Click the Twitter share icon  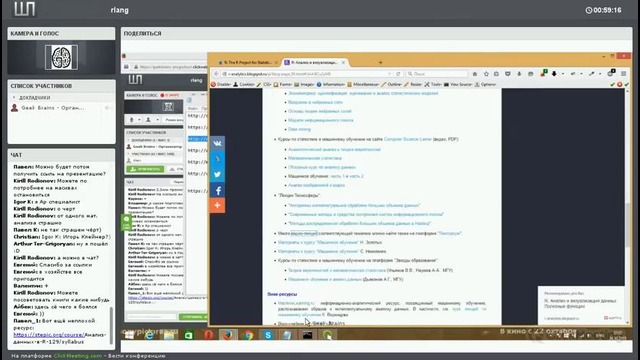(x=218, y=175)
